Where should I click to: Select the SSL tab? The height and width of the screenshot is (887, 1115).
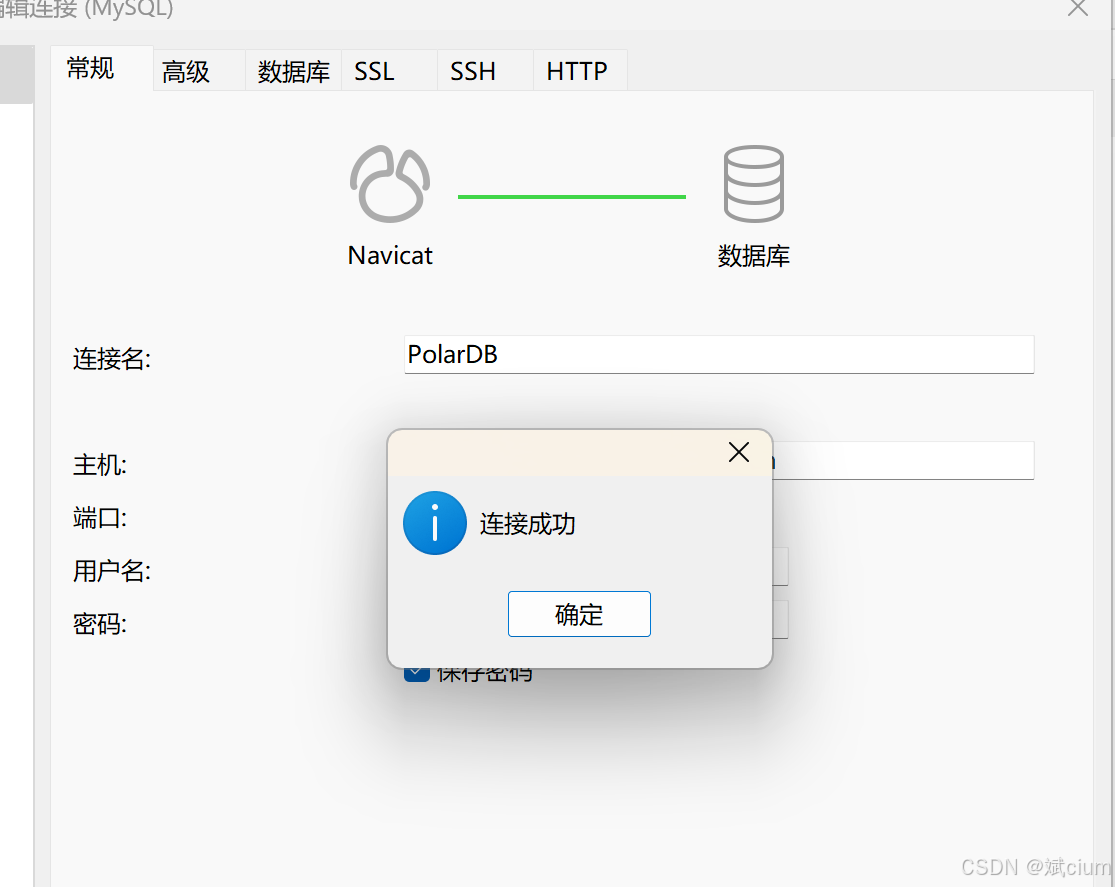point(389,71)
